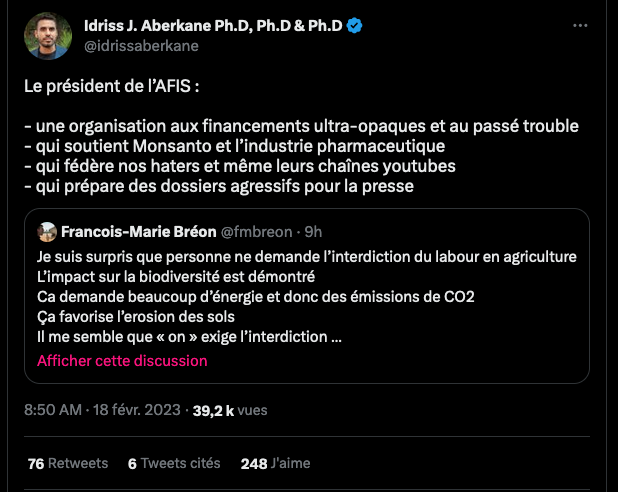
Task: Click Francois-Marie Bréon's small avatar
Action: click(x=47, y=232)
